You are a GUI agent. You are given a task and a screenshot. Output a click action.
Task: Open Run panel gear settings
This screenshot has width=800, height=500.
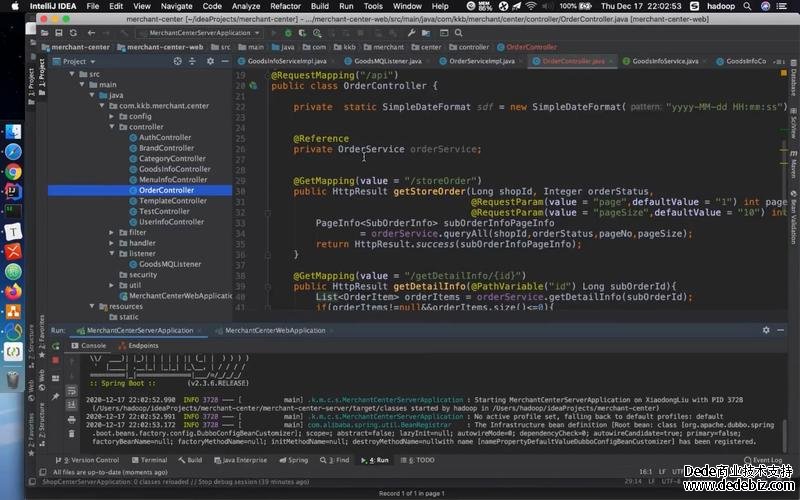766,330
